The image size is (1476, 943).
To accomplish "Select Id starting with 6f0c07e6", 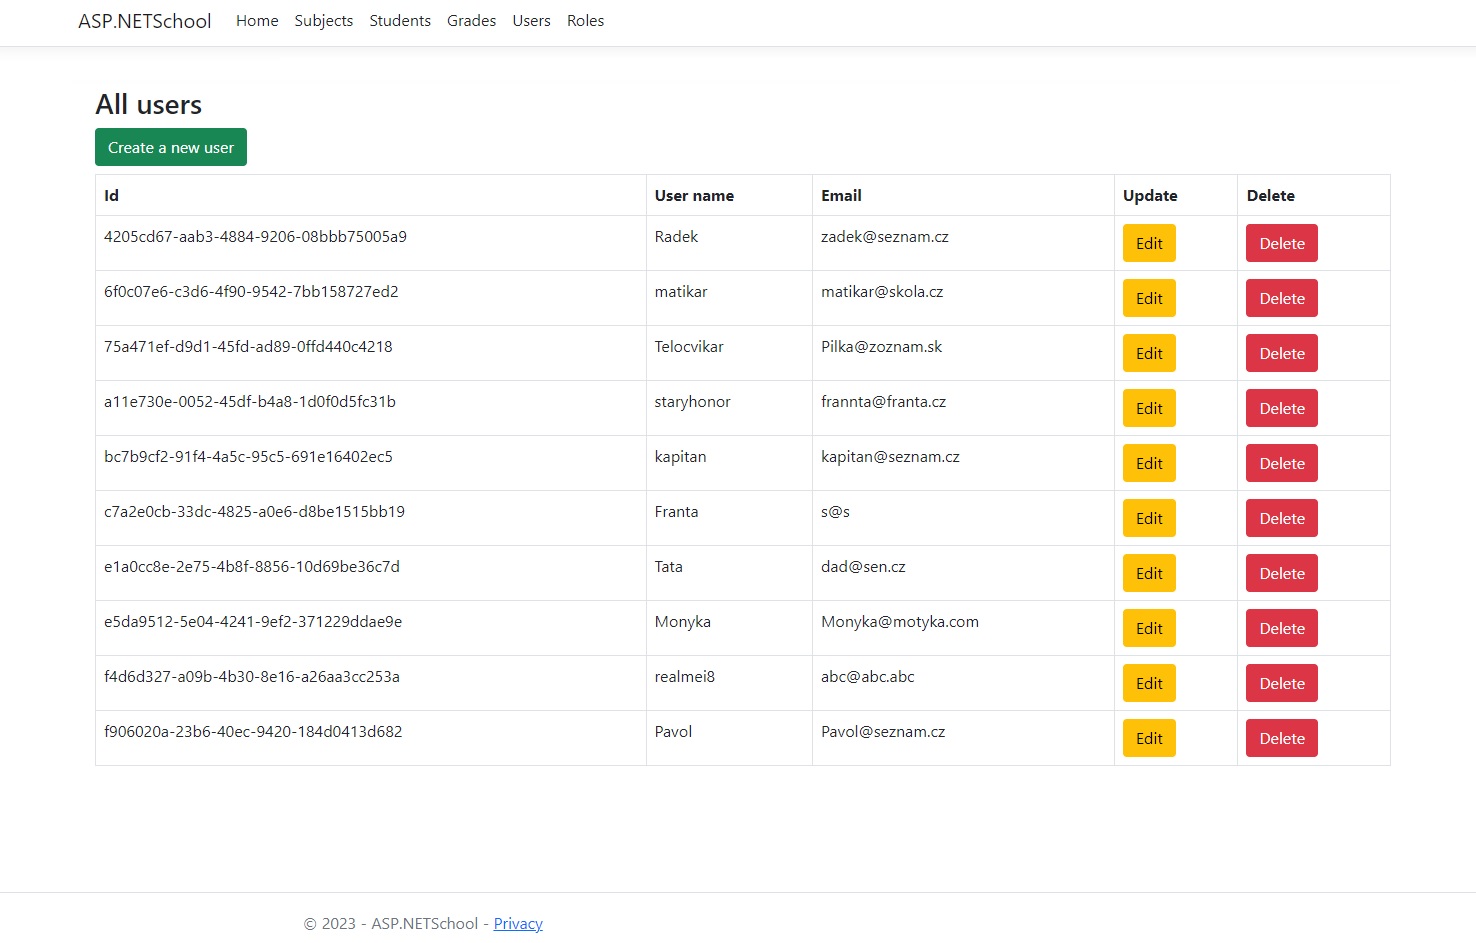I will [x=251, y=292].
